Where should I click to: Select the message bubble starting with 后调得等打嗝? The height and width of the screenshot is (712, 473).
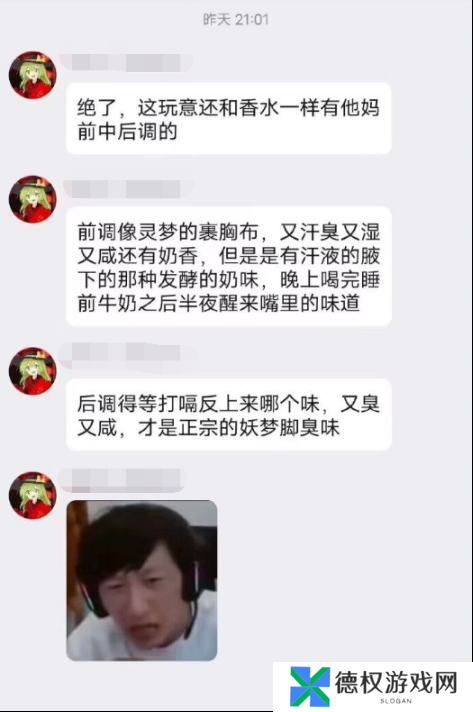(x=229, y=415)
